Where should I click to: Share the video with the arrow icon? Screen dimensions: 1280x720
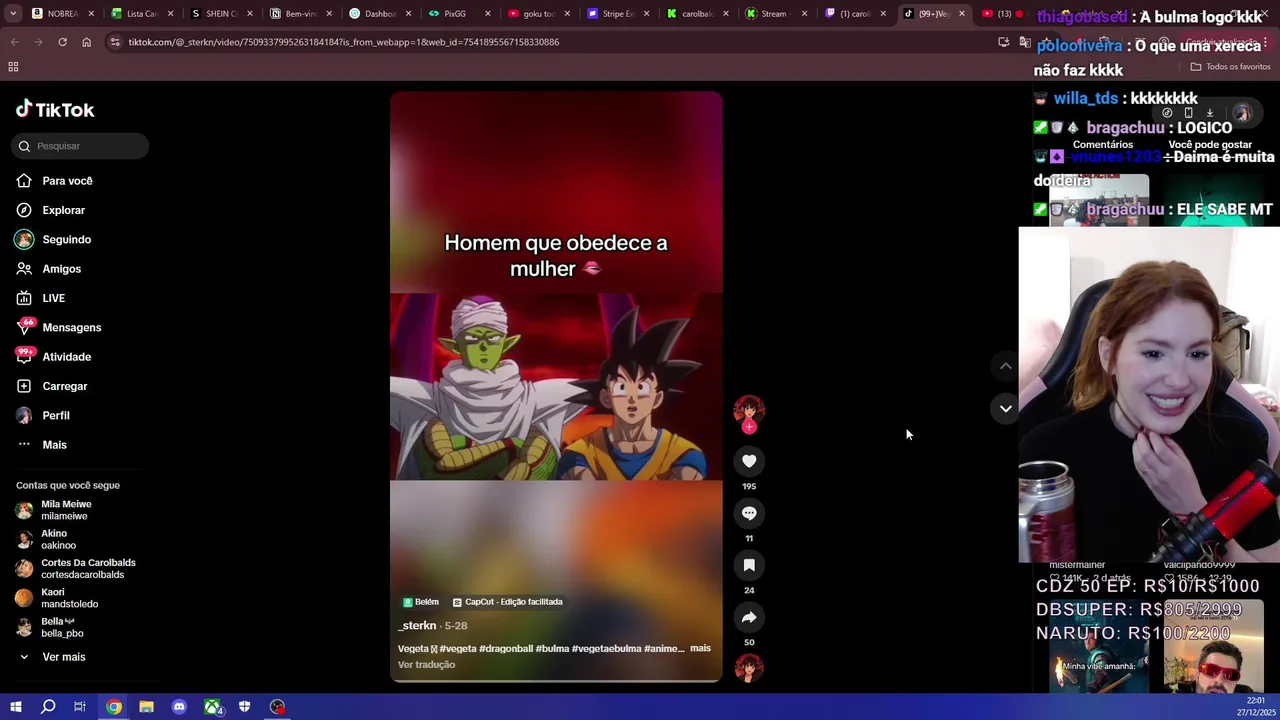click(749, 617)
